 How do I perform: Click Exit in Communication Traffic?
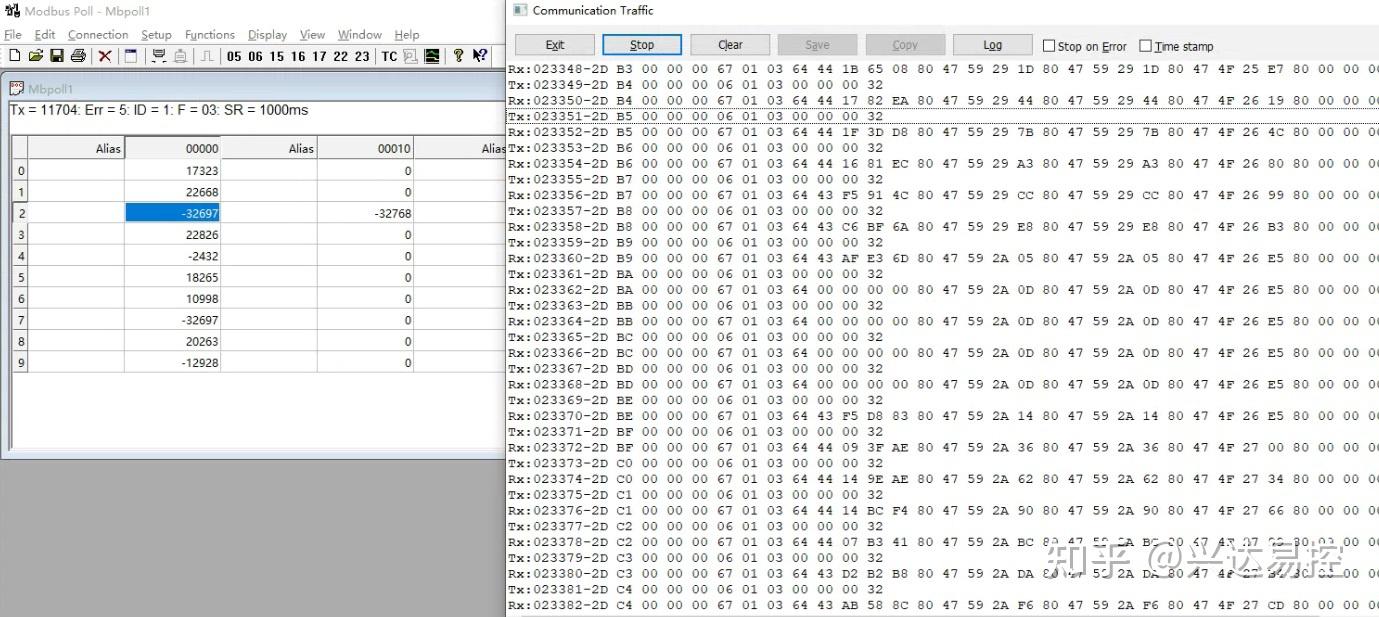point(555,45)
